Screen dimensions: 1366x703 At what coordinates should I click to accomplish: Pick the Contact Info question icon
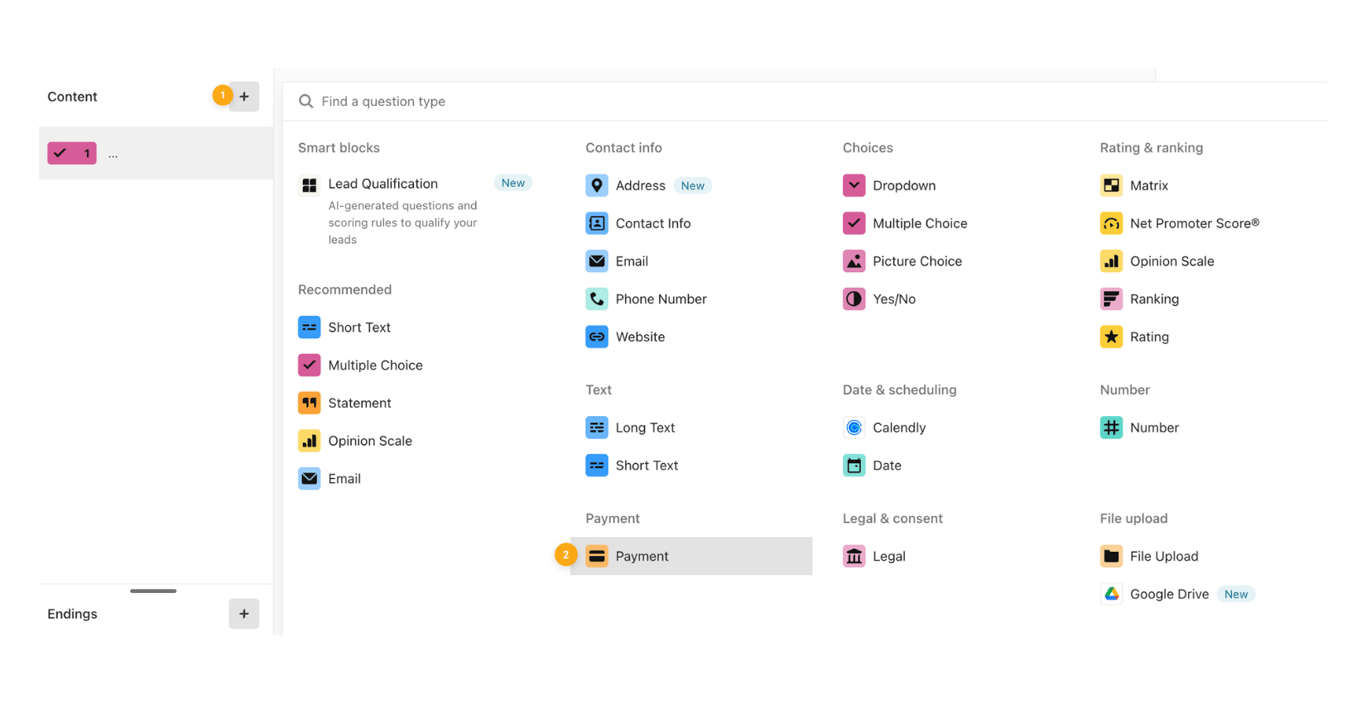[x=597, y=223]
